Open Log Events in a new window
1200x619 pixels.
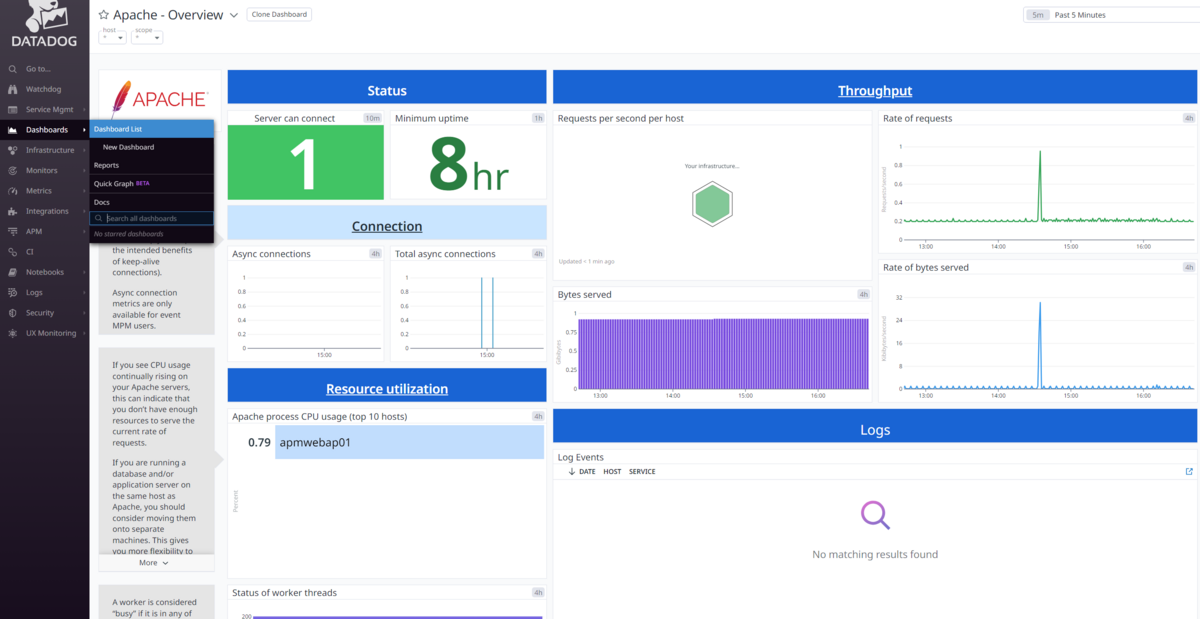pyautogui.click(x=1189, y=472)
